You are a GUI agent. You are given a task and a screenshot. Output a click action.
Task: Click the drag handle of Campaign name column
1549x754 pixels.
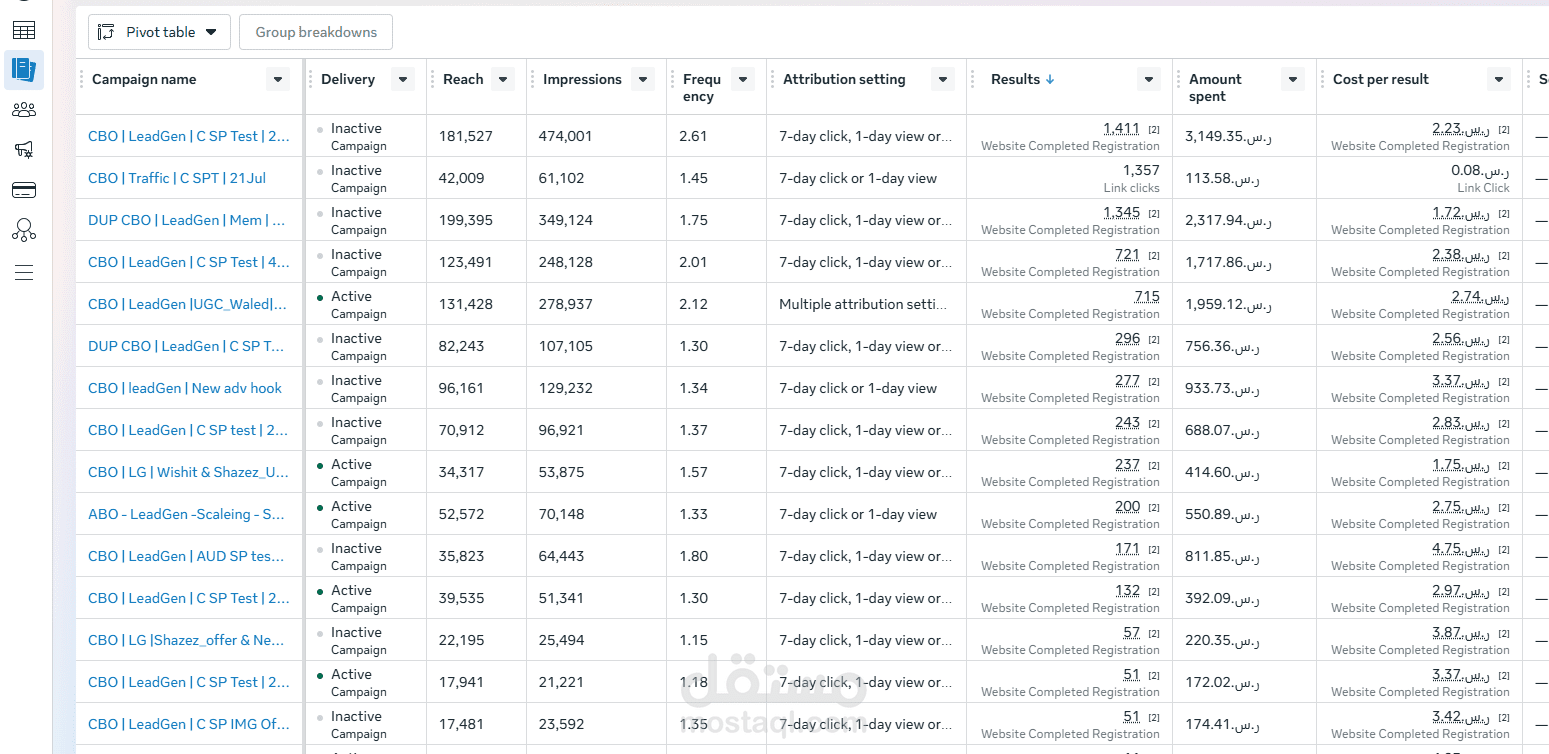click(82, 80)
